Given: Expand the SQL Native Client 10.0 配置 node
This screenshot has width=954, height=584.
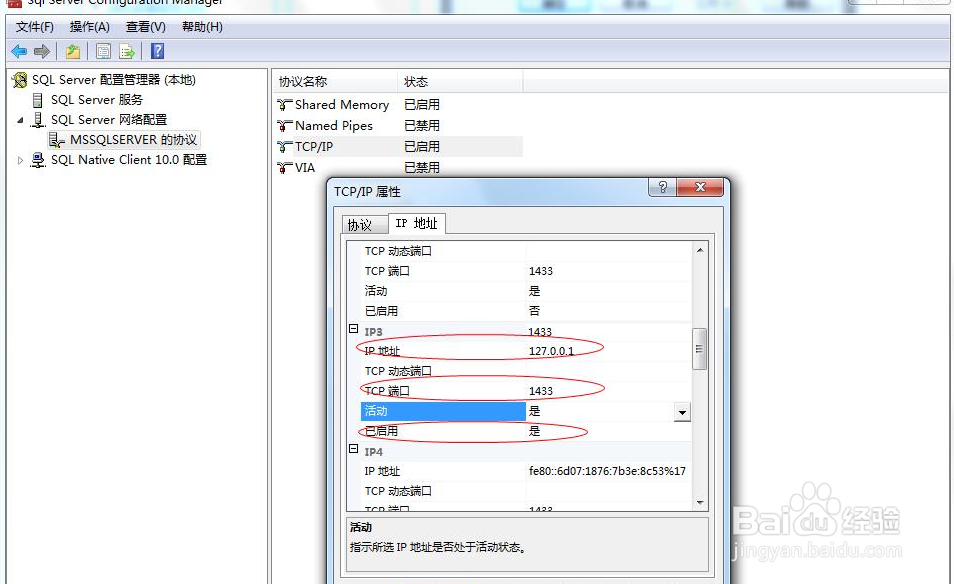Looking at the screenshot, I should (20, 161).
